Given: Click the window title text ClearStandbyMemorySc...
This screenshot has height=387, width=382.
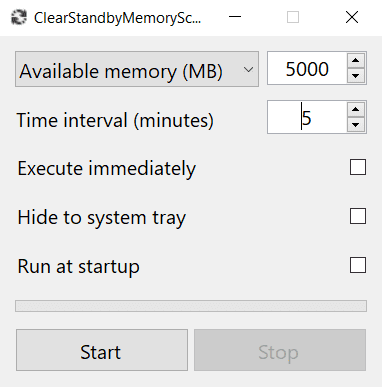Looking at the screenshot, I should (117, 18).
